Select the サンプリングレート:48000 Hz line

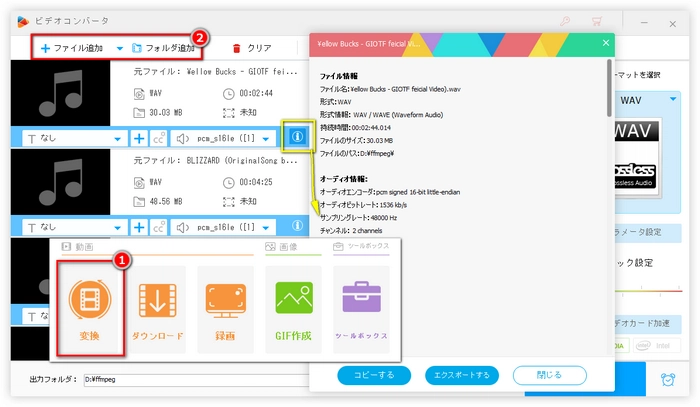[358, 218]
